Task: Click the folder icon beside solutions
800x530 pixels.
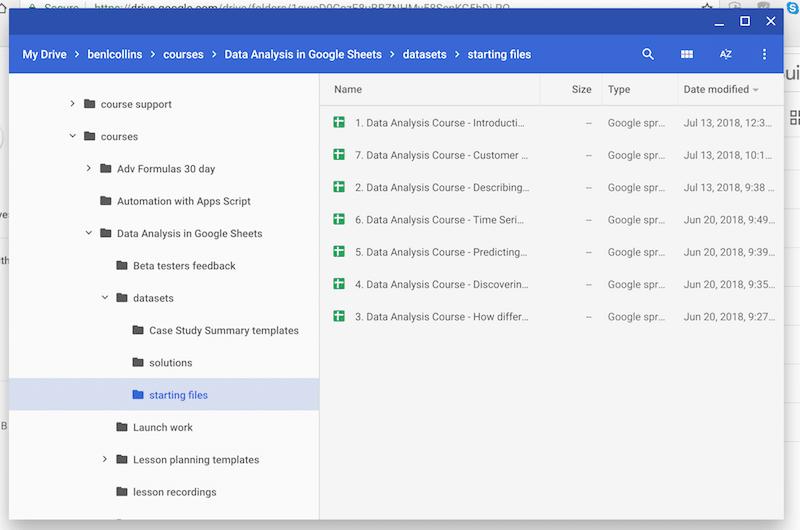Action: click(x=138, y=362)
